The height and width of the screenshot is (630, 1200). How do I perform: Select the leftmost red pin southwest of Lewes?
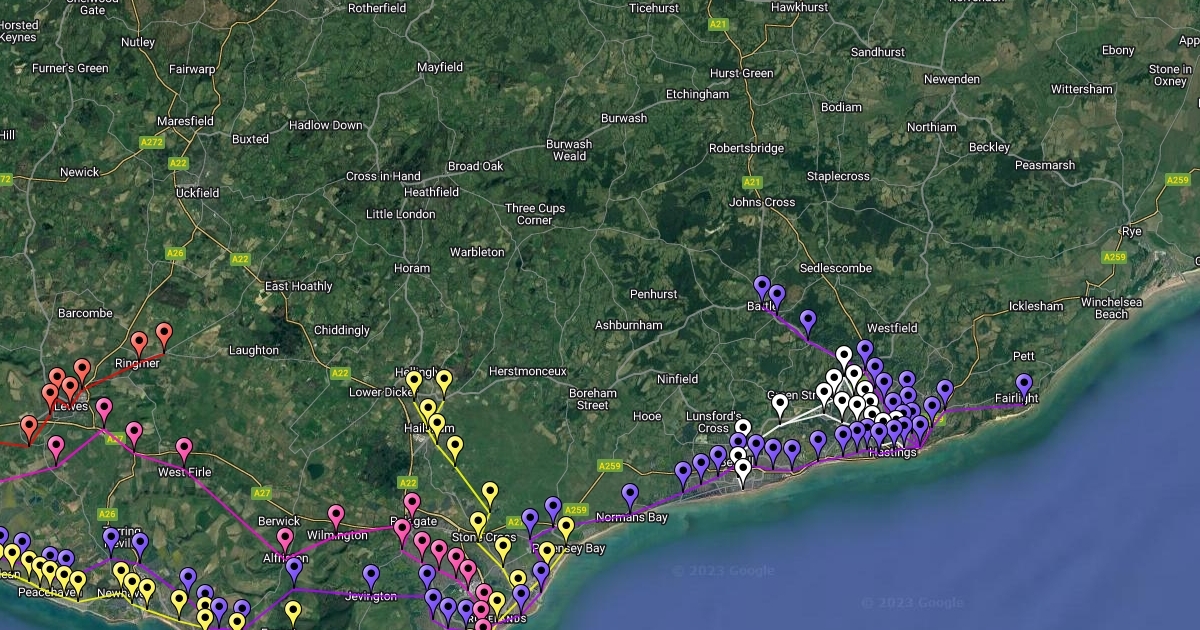(29, 428)
